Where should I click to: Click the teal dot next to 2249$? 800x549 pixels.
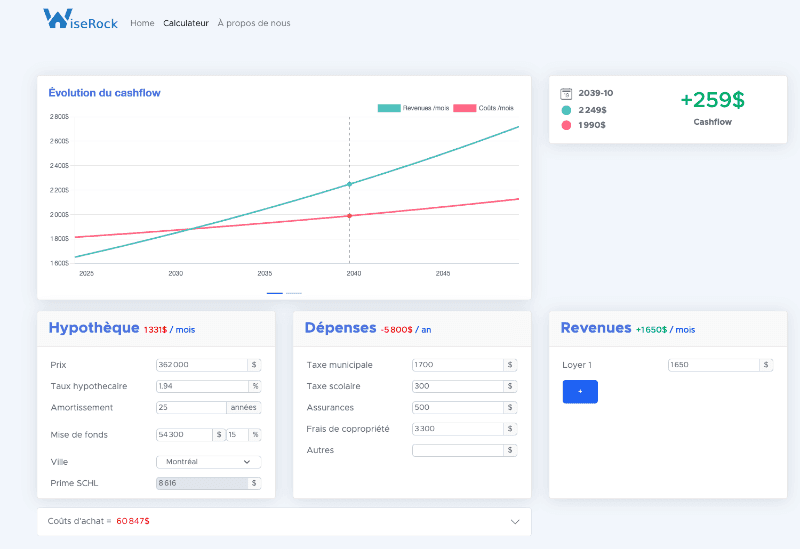[x=566, y=110]
